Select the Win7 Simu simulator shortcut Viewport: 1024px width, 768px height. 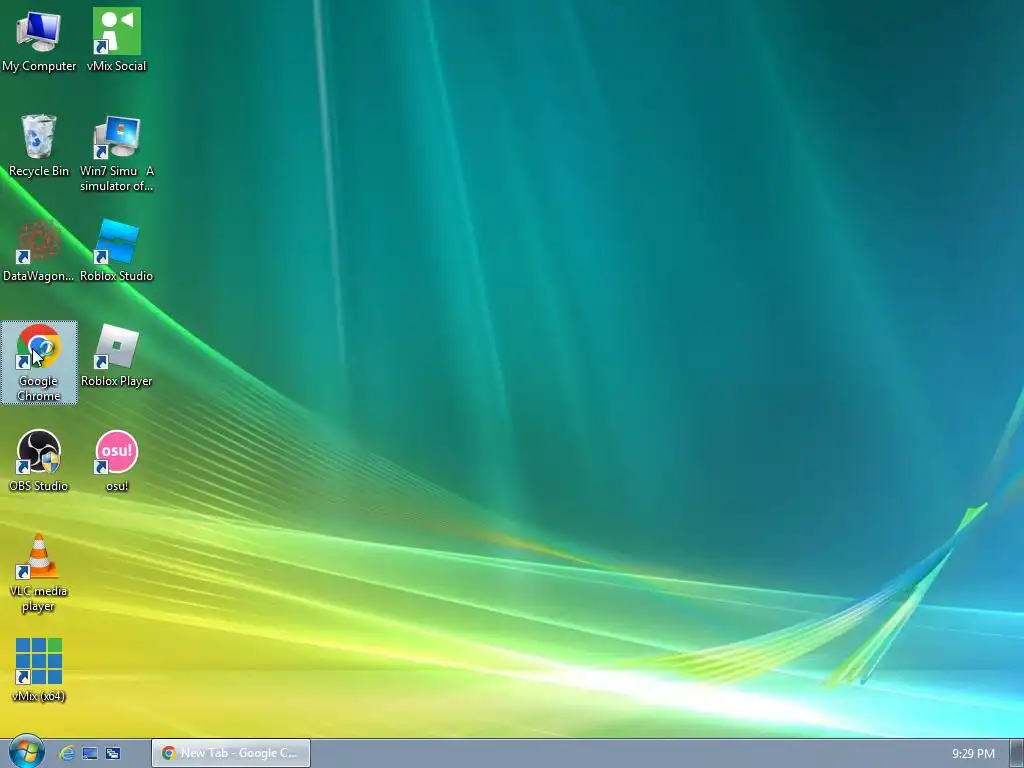(x=116, y=153)
